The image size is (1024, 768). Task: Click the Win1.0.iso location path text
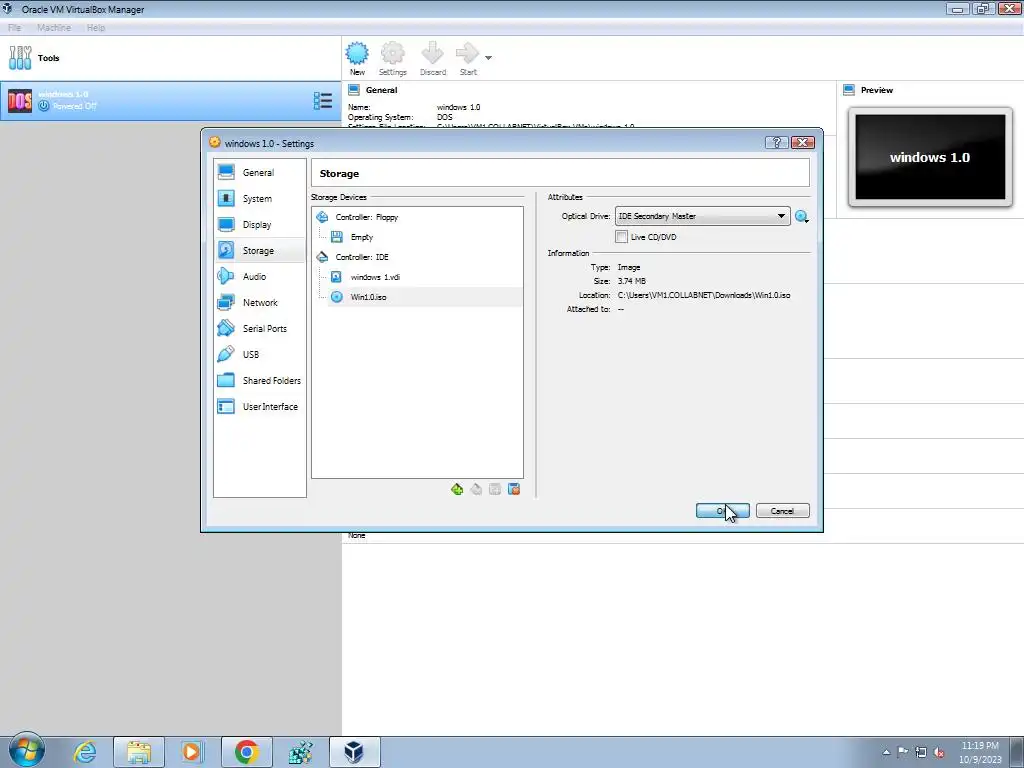(x=704, y=295)
